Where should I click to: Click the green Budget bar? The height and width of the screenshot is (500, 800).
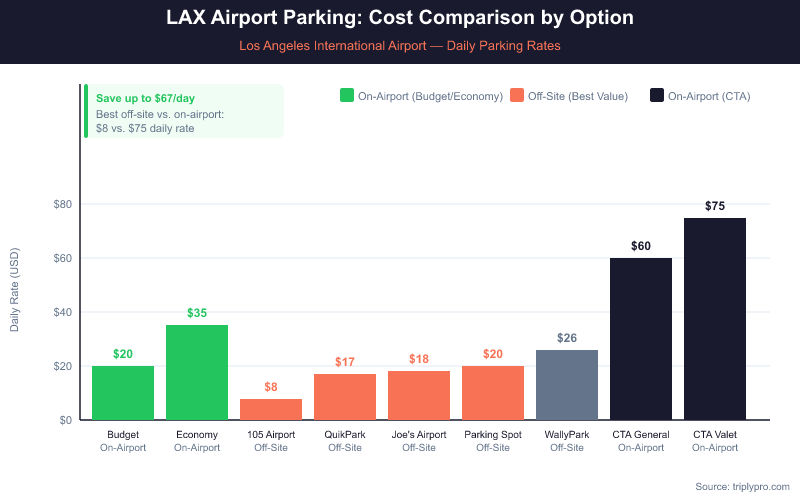[x=123, y=393]
